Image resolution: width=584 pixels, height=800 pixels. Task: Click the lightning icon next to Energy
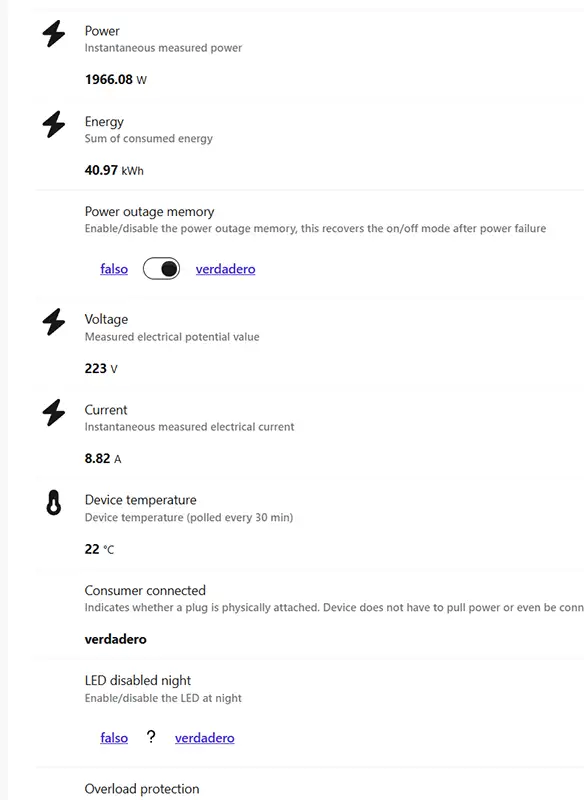tap(52, 123)
